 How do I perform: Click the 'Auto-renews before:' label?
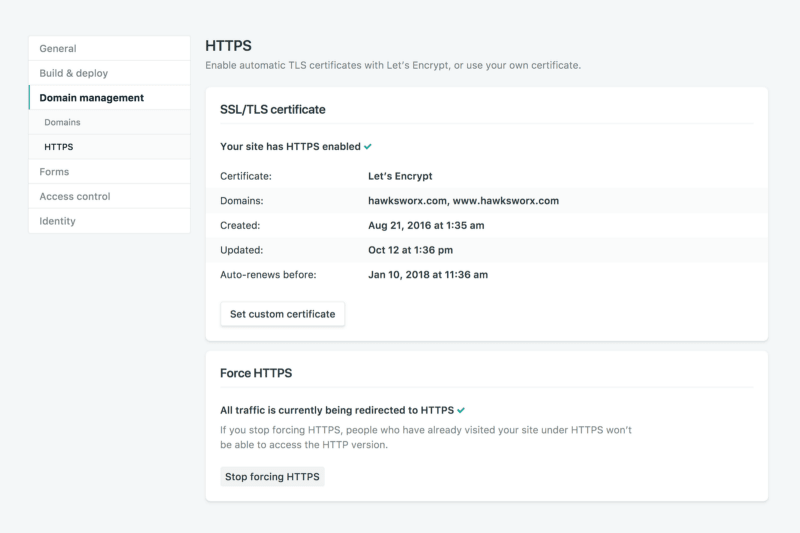(268, 274)
